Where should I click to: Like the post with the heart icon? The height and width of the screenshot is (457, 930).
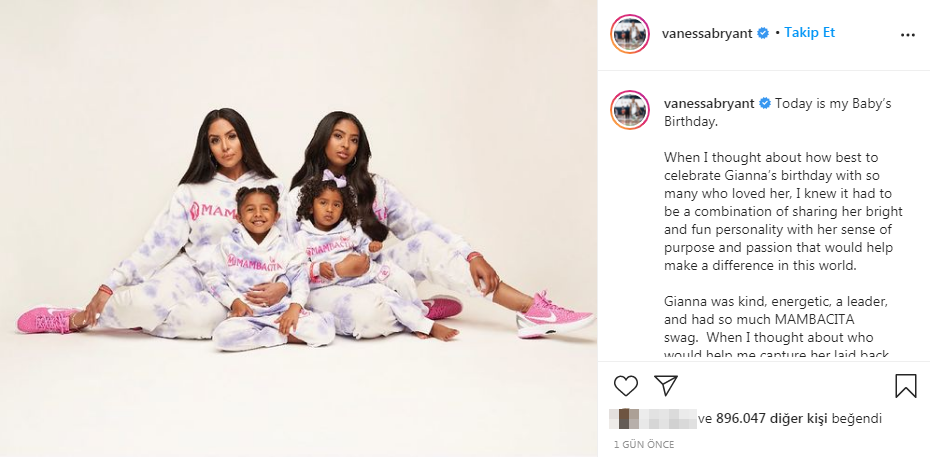click(625, 386)
